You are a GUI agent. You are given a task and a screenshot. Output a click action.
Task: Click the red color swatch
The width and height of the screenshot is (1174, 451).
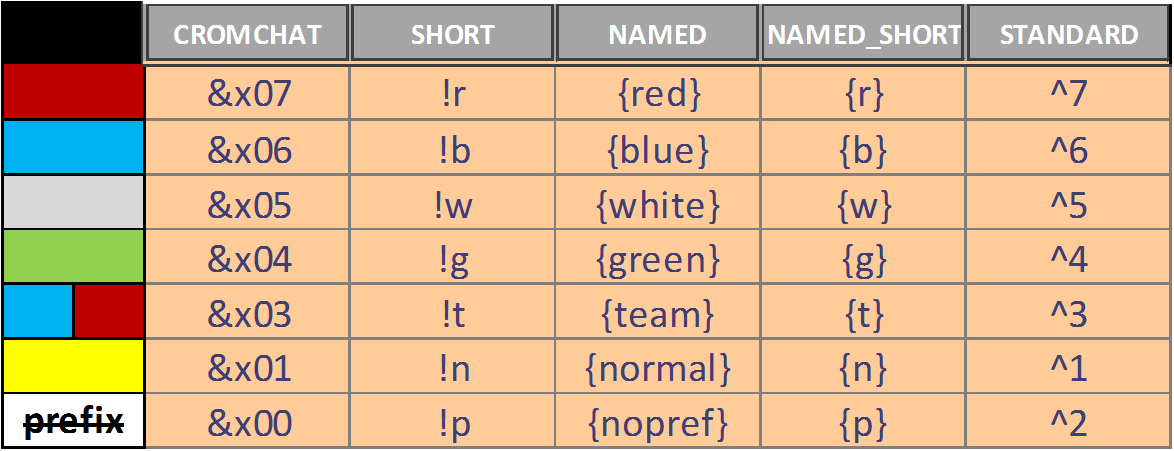point(73,91)
